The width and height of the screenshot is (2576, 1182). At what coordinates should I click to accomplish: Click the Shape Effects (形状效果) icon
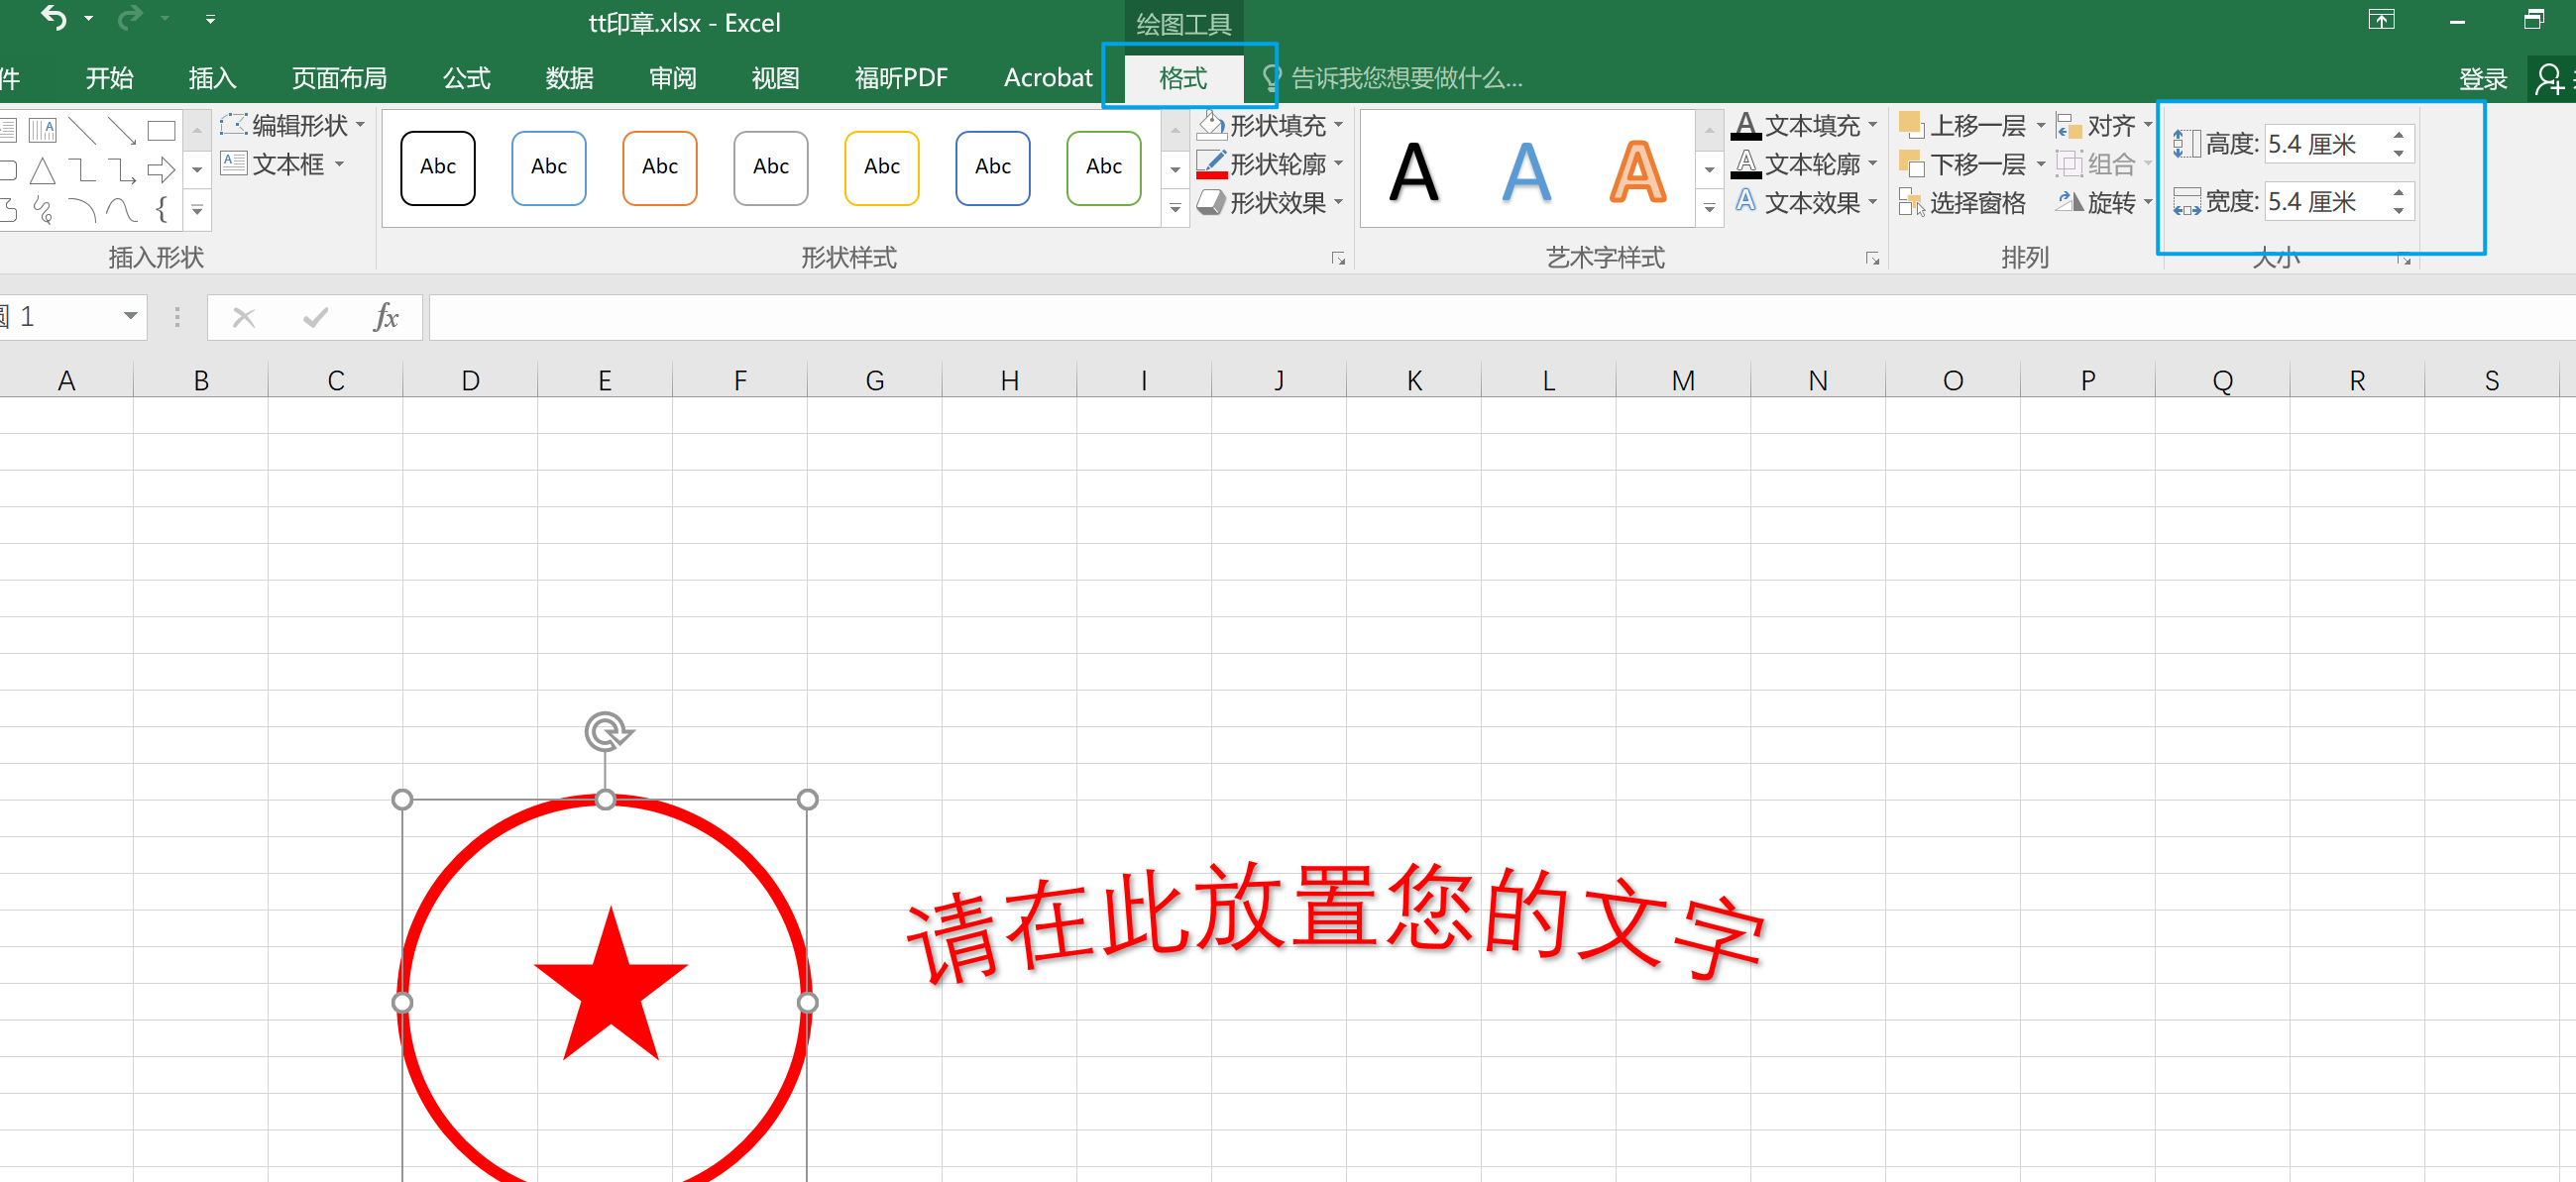coord(1211,202)
